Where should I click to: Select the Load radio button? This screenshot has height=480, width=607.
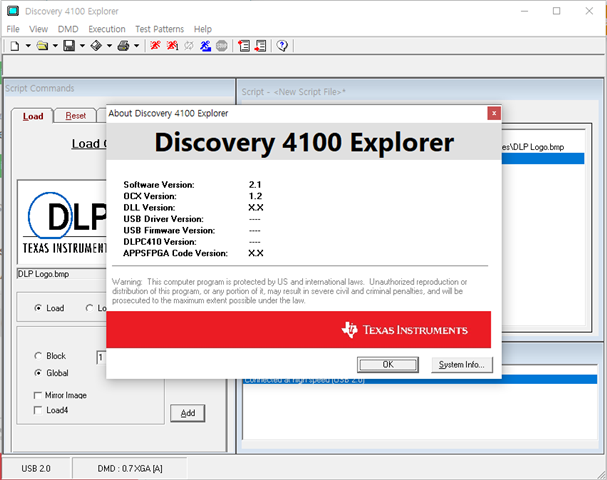[x=38, y=308]
